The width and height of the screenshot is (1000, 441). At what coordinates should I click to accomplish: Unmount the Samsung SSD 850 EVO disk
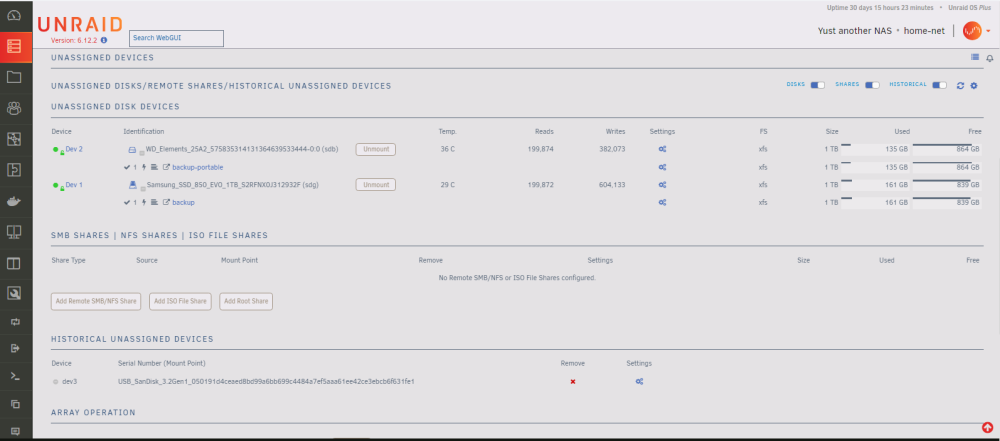click(x=376, y=185)
